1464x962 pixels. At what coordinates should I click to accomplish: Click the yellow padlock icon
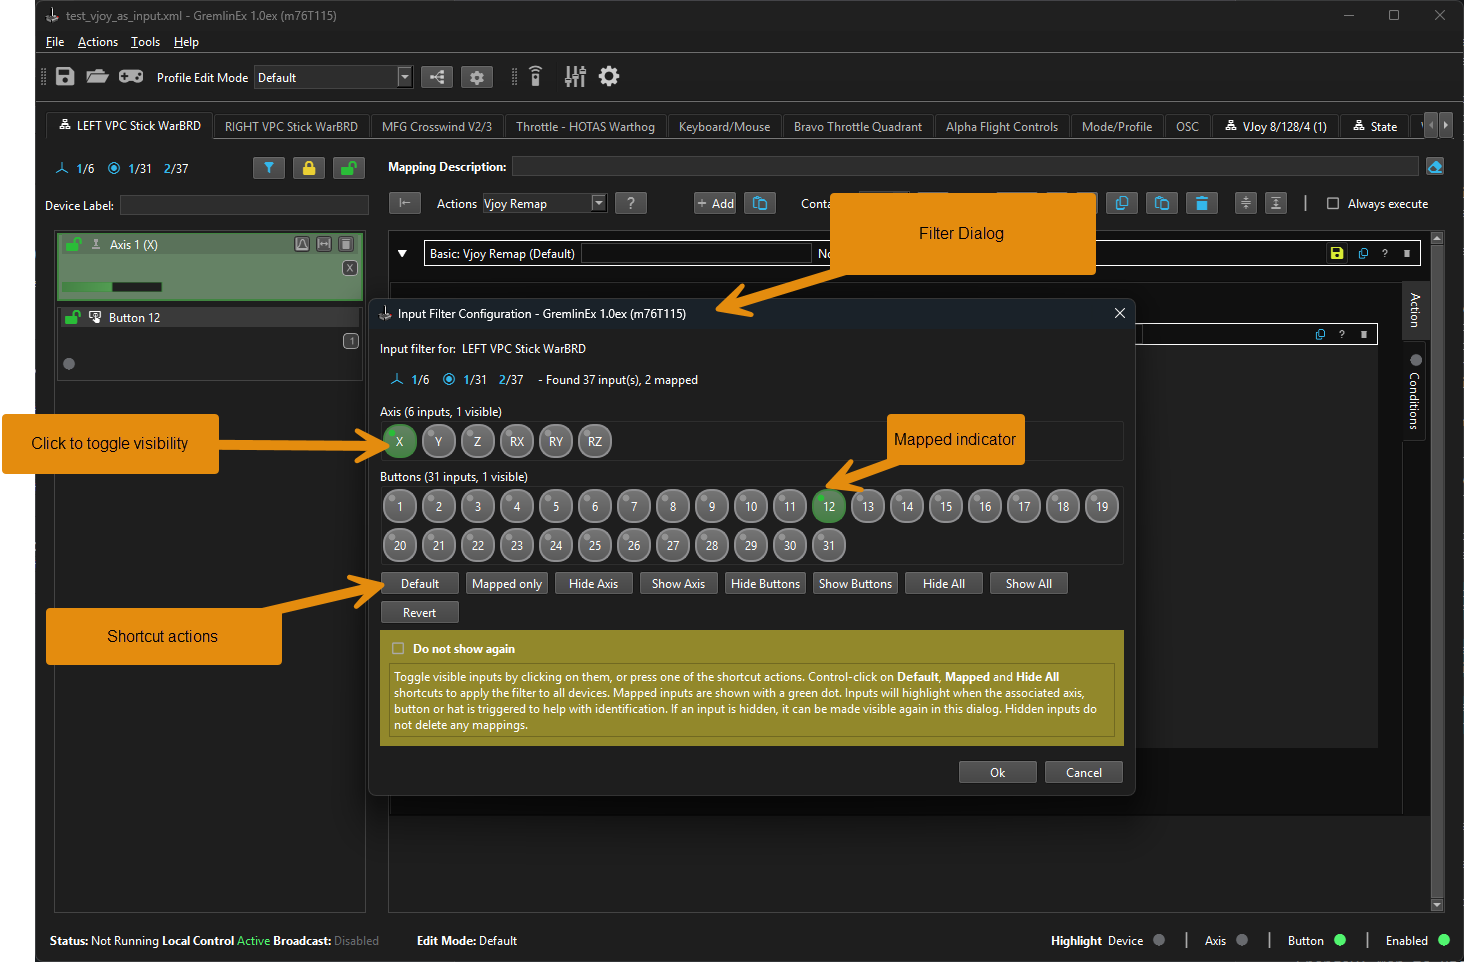pyautogui.click(x=309, y=168)
